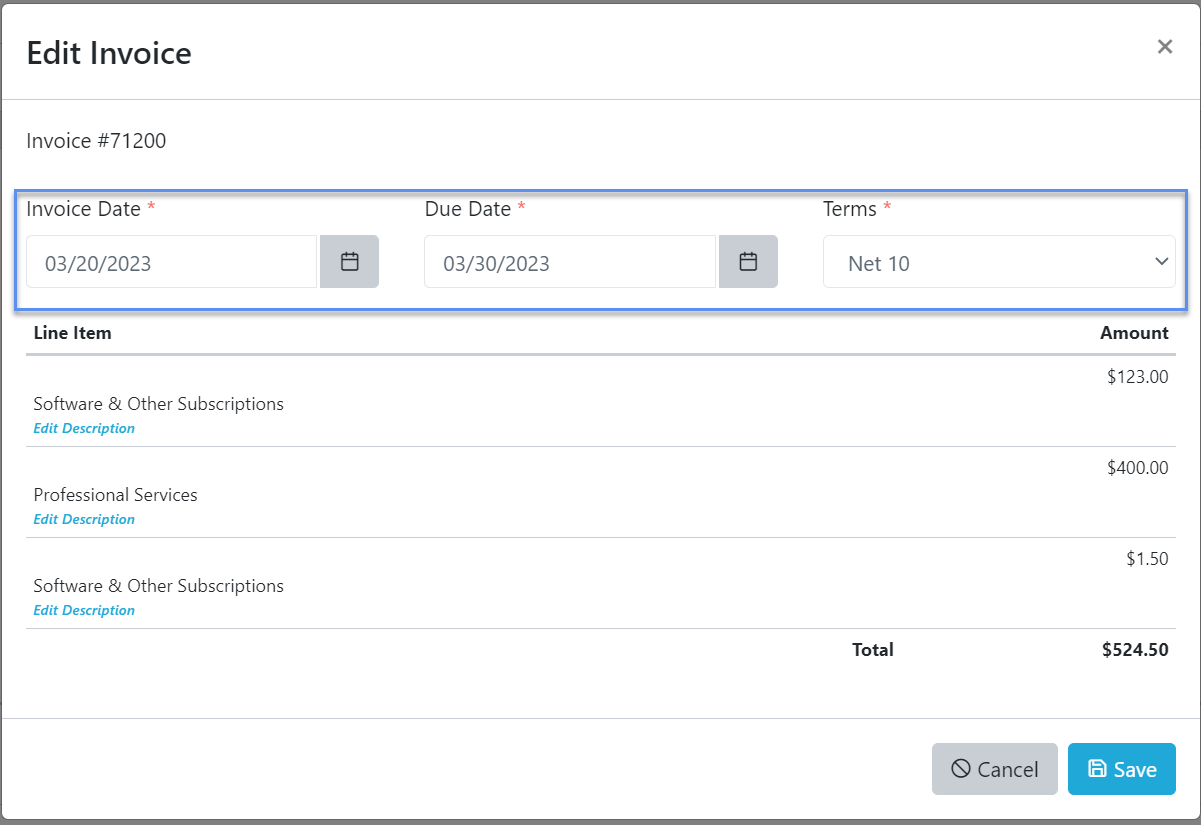The height and width of the screenshot is (825, 1201).
Task: Save the invoice changes
Action: (x=1121, y=769)
